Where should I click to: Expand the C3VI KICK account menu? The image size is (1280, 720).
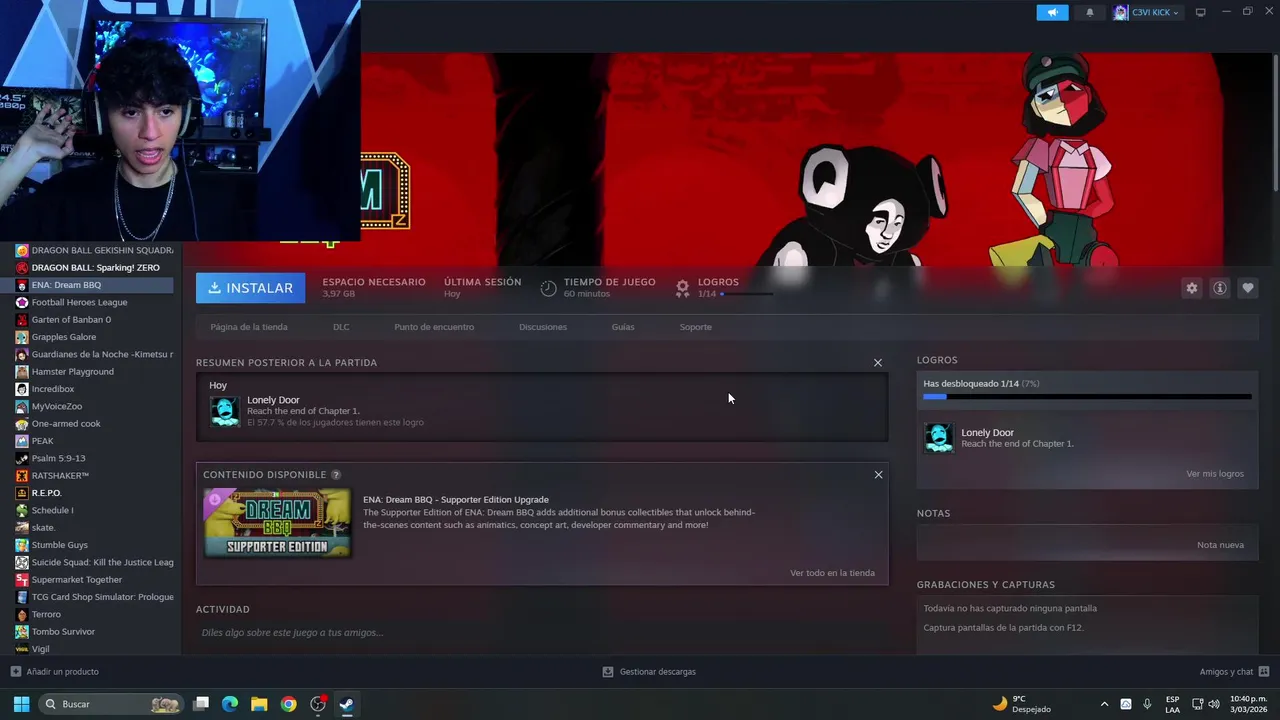[x=1147, y=12]
